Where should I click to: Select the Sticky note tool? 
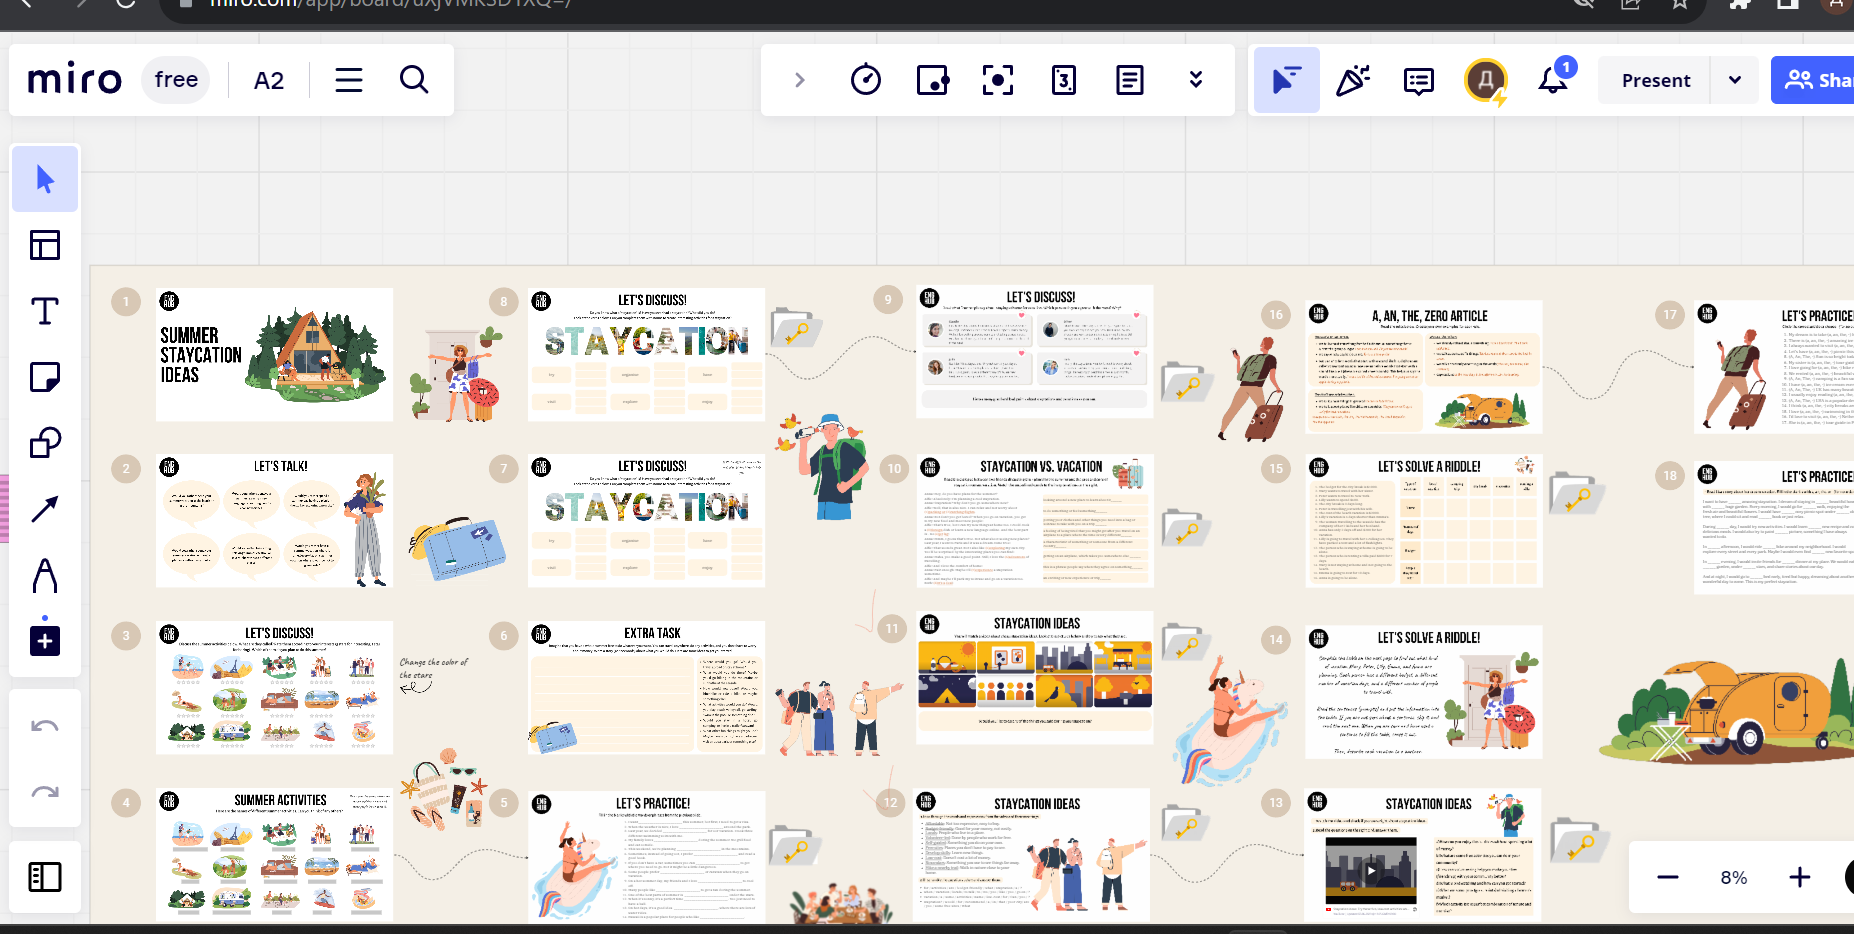tap(45, 377)
